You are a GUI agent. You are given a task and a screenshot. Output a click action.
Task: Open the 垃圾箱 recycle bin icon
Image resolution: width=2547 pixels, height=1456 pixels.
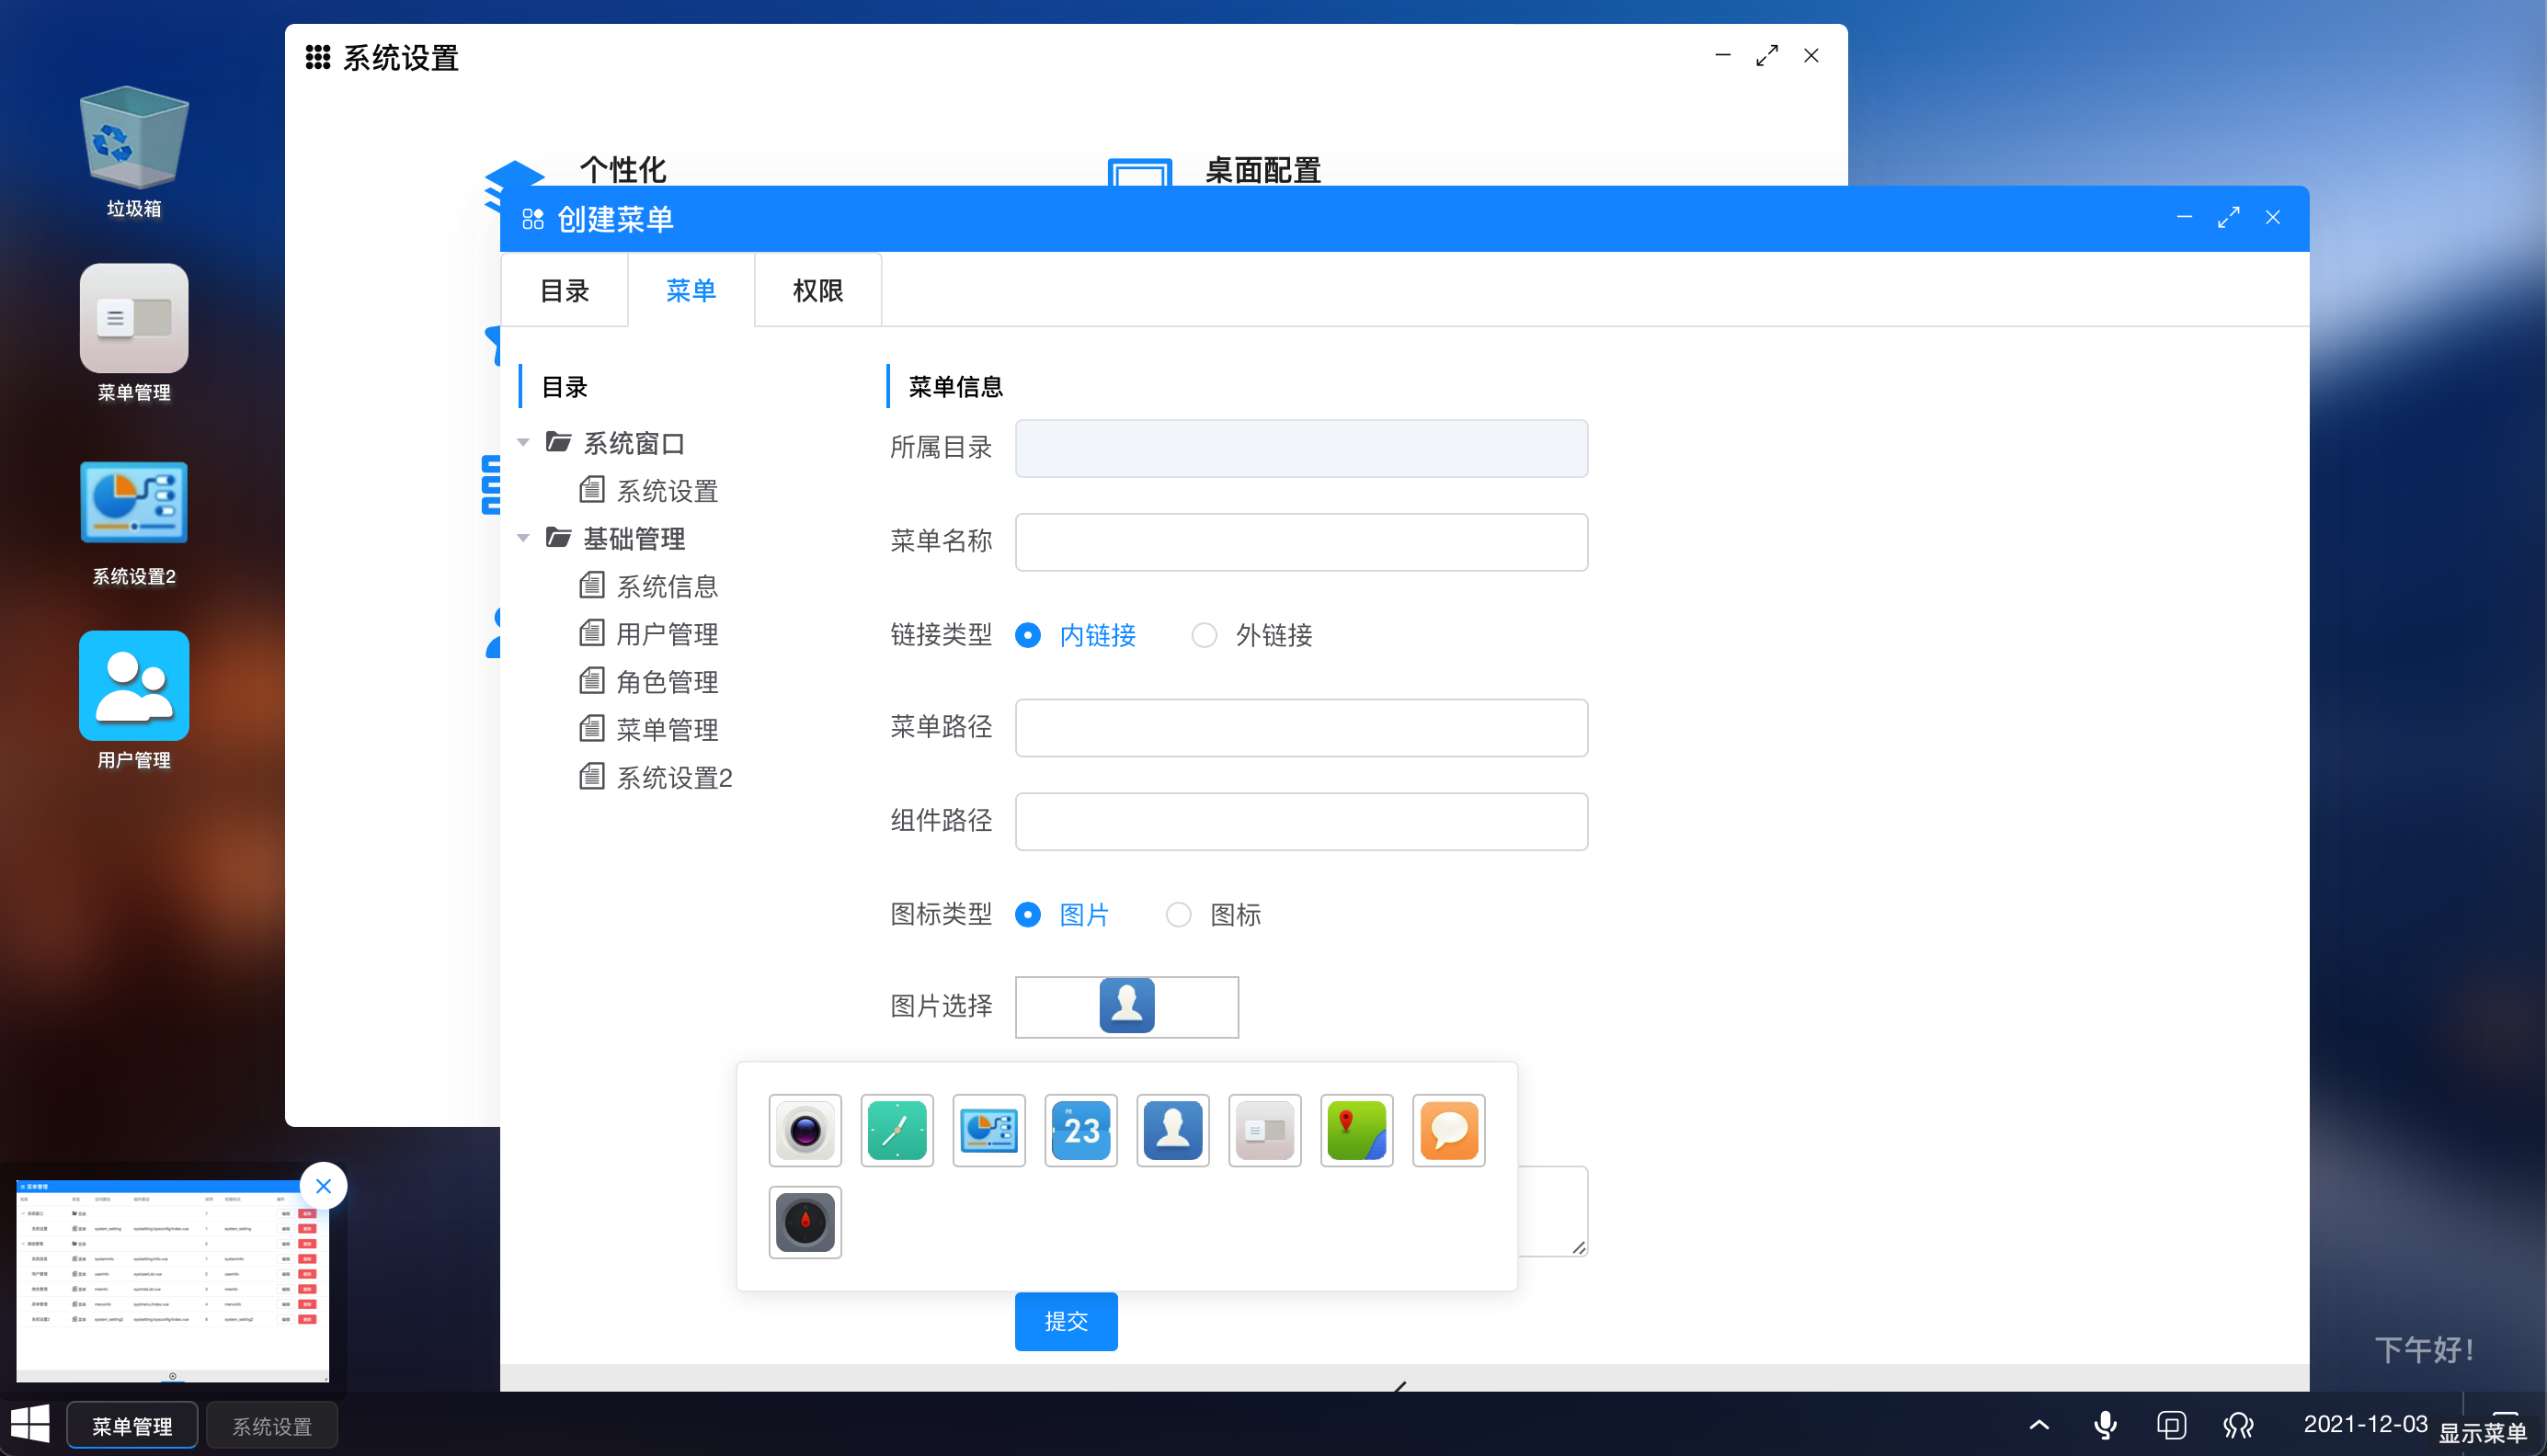(x=134, y=140)
